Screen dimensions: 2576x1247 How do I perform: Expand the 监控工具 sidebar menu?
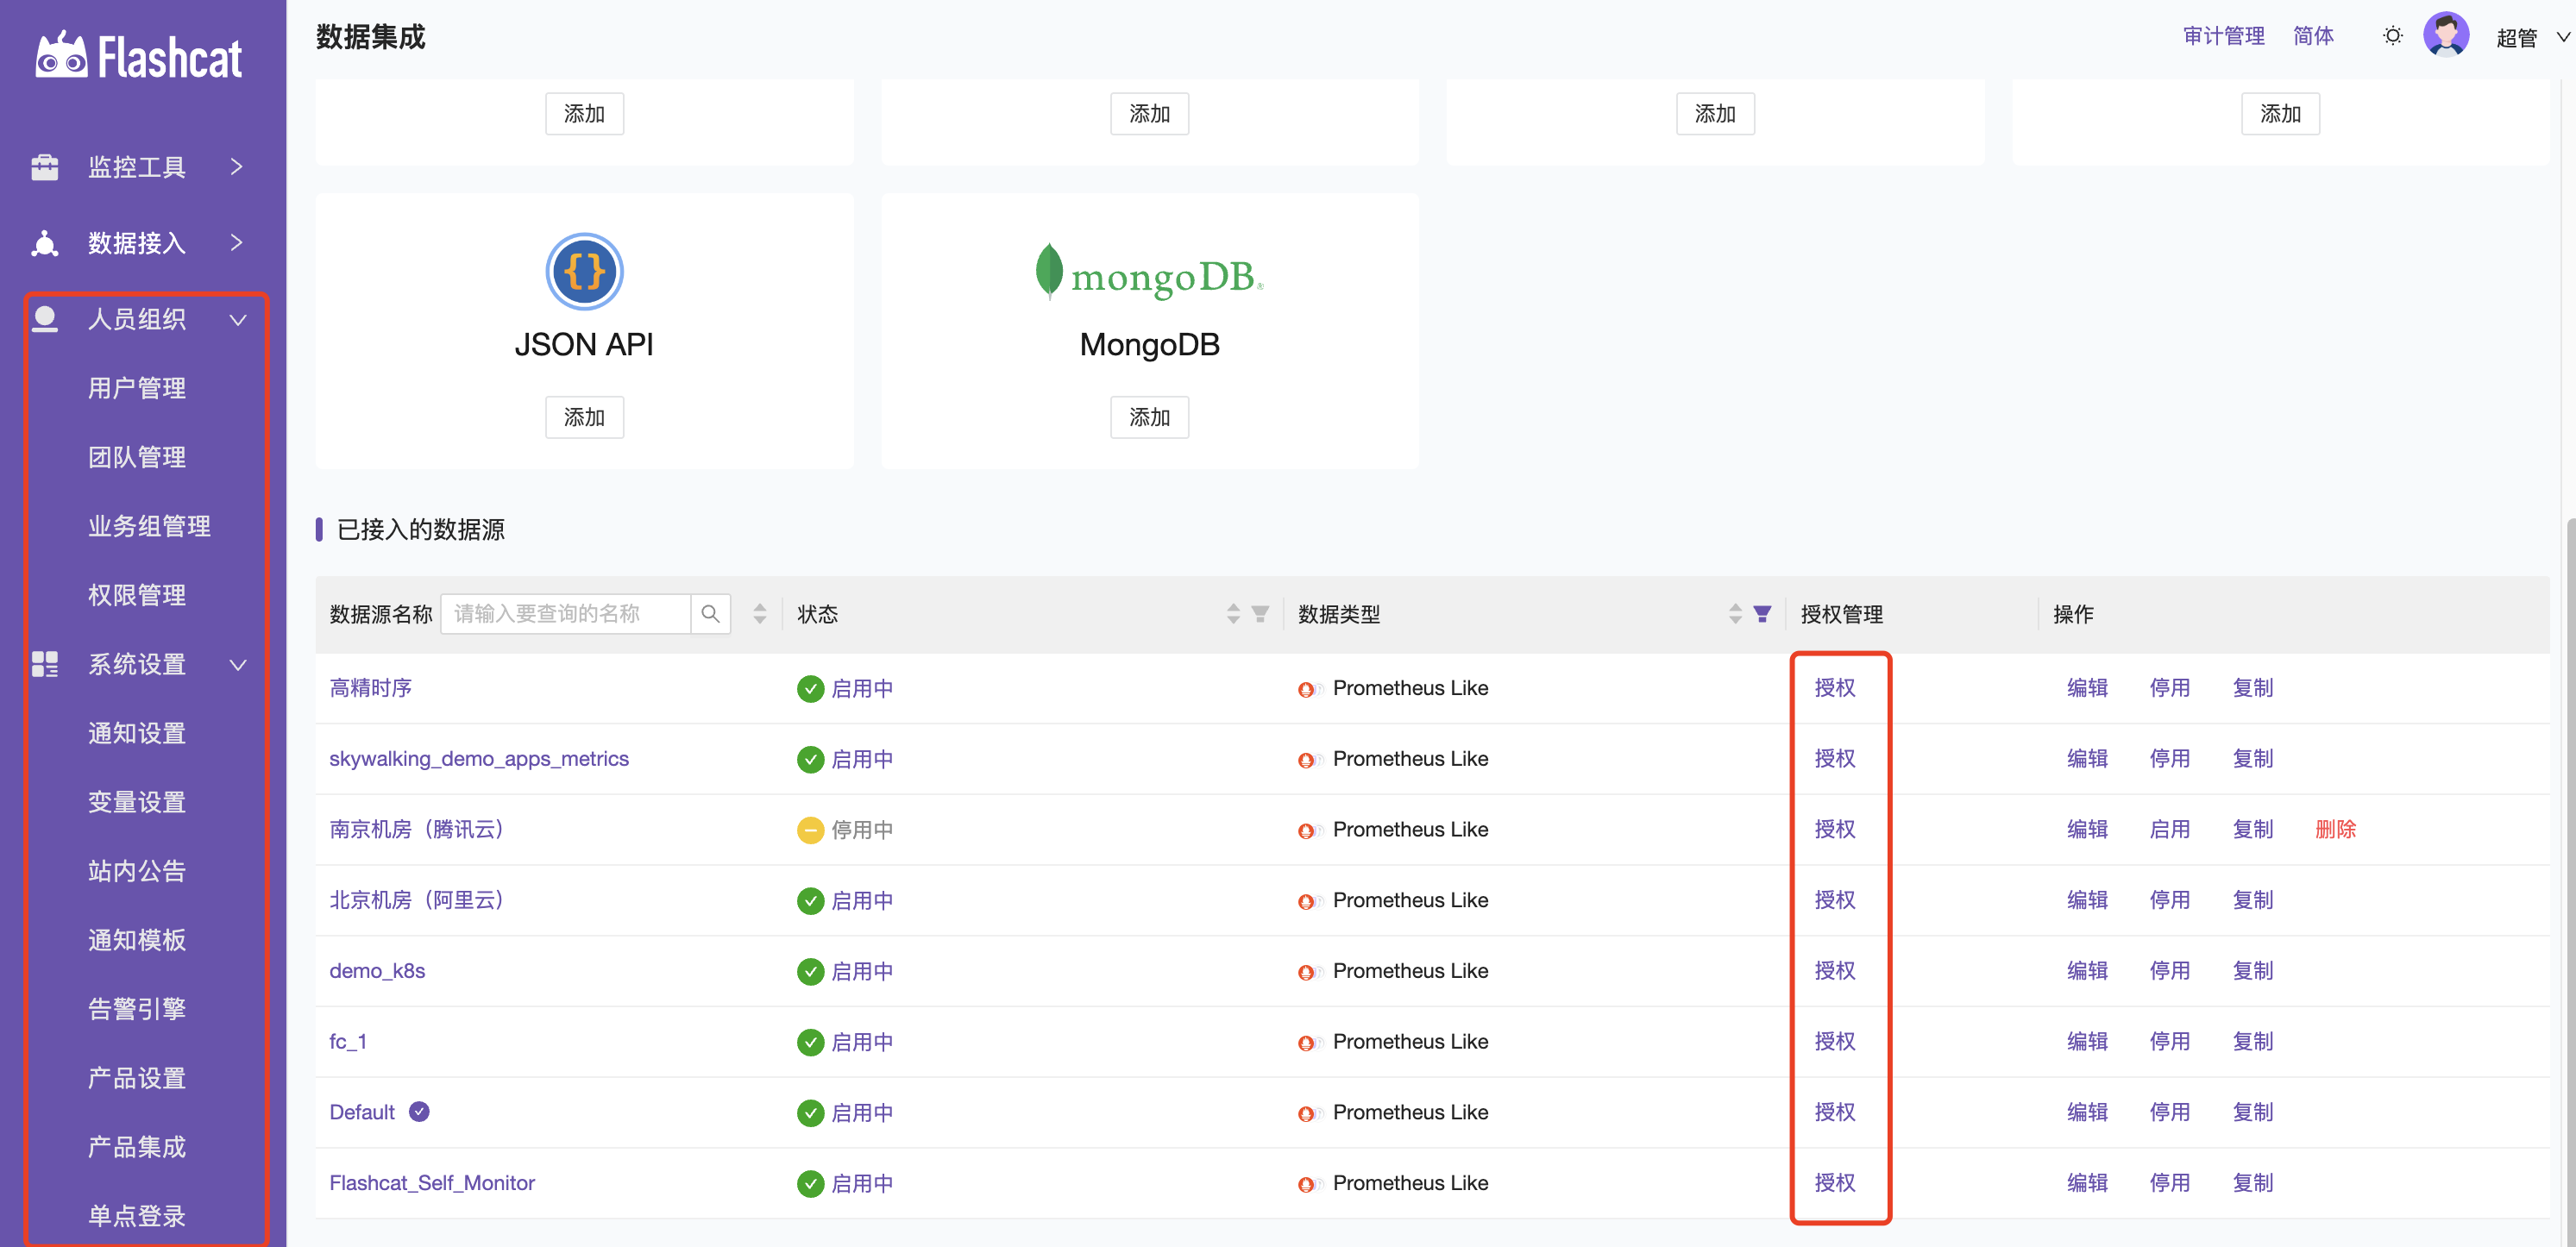(x=137, y=167)
